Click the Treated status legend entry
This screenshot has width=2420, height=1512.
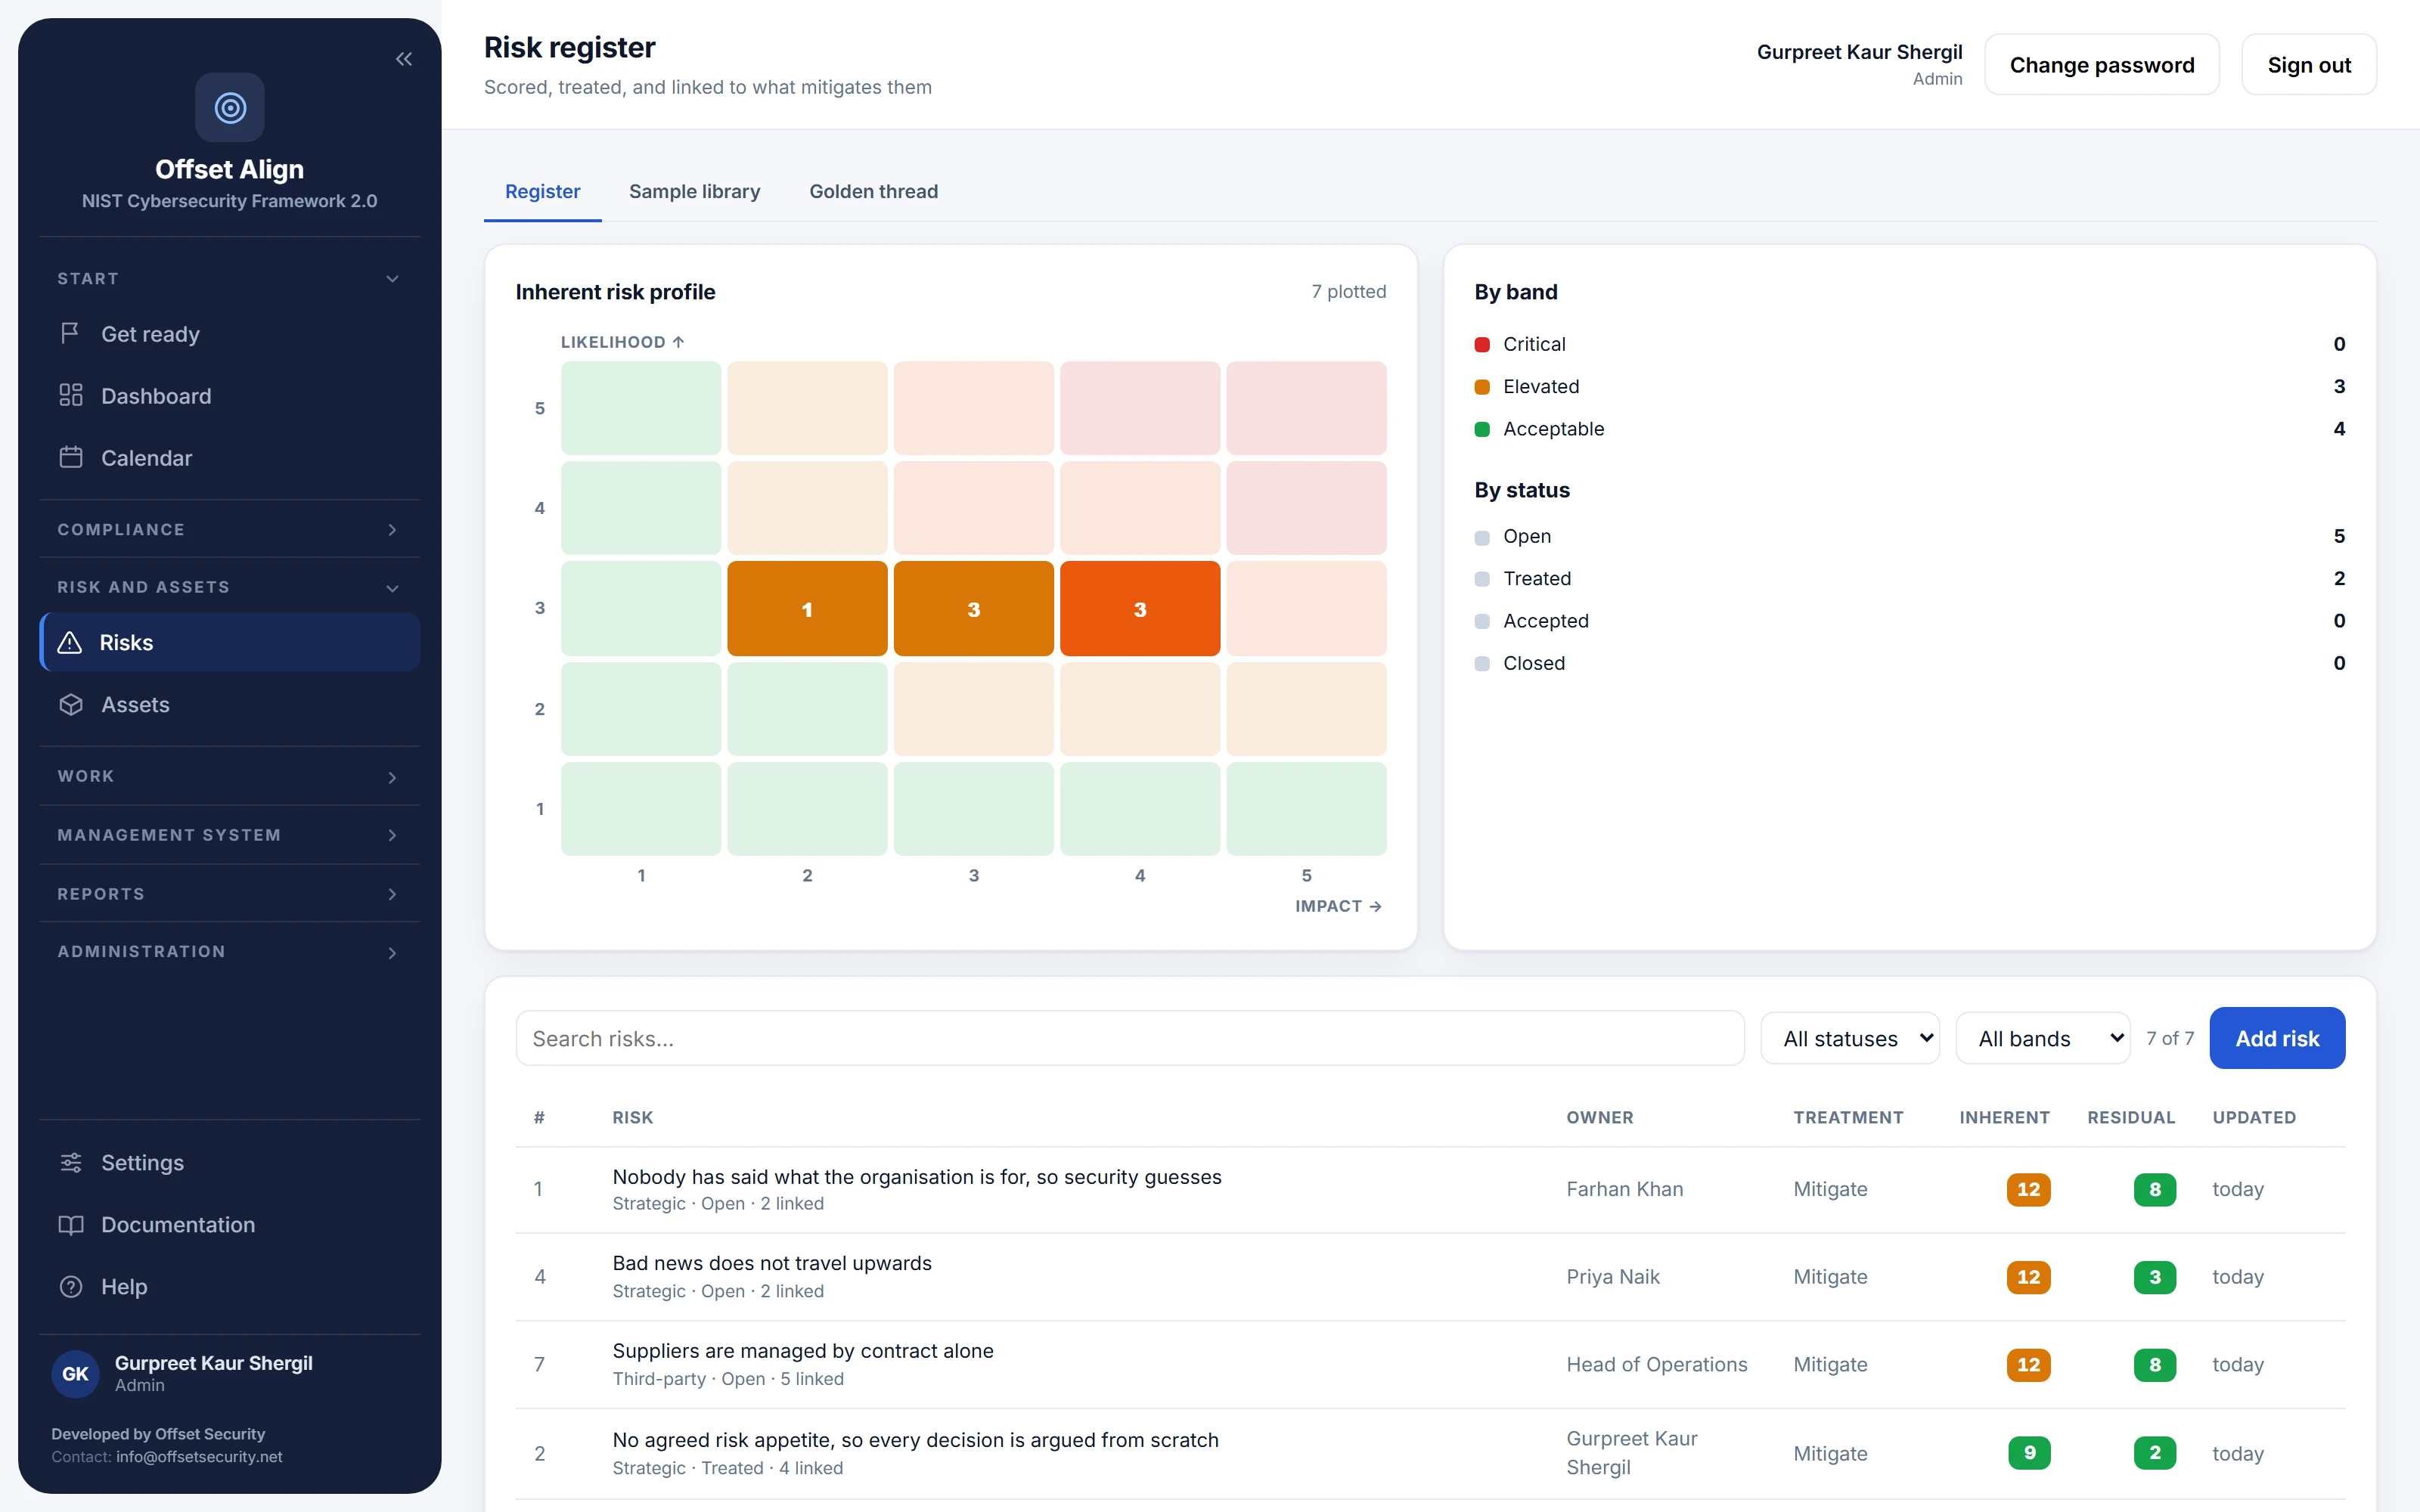click(1909, 578)
